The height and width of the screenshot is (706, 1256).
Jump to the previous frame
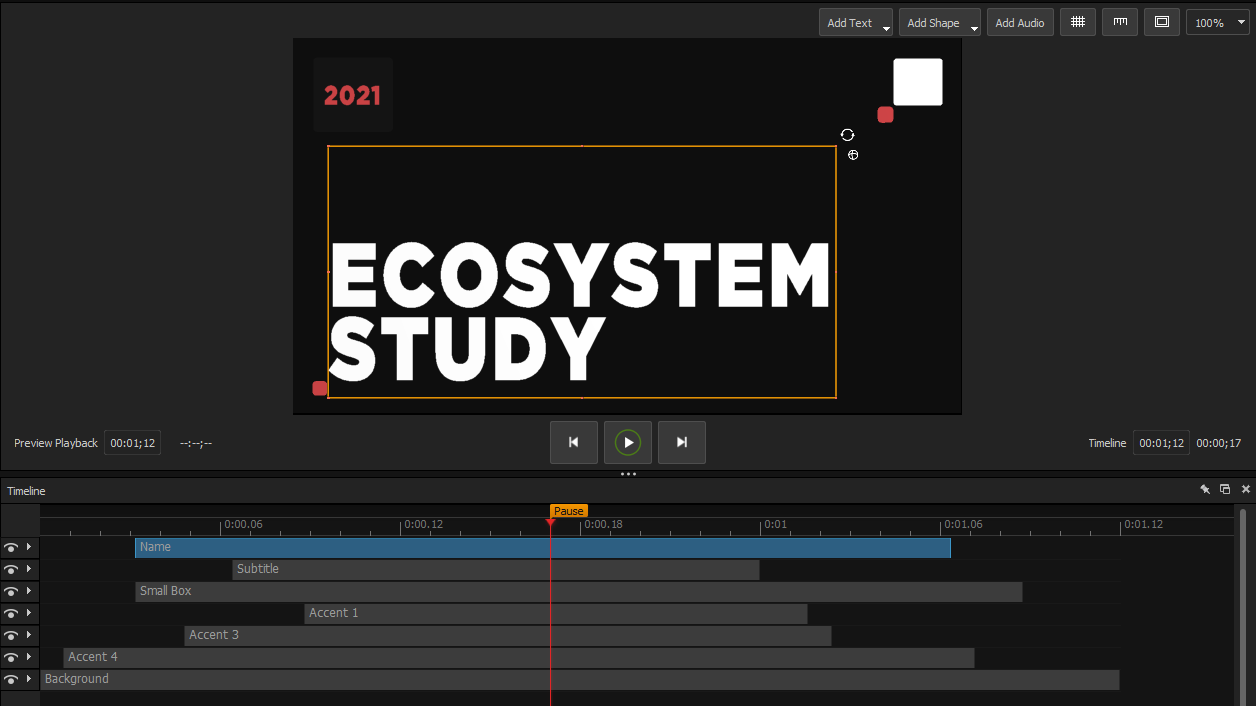coord(574,442)
